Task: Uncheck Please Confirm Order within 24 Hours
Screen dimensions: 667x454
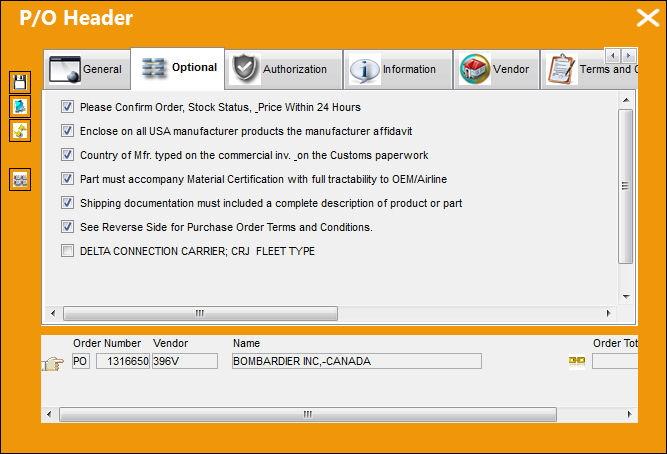Action: tap(67, 106)
